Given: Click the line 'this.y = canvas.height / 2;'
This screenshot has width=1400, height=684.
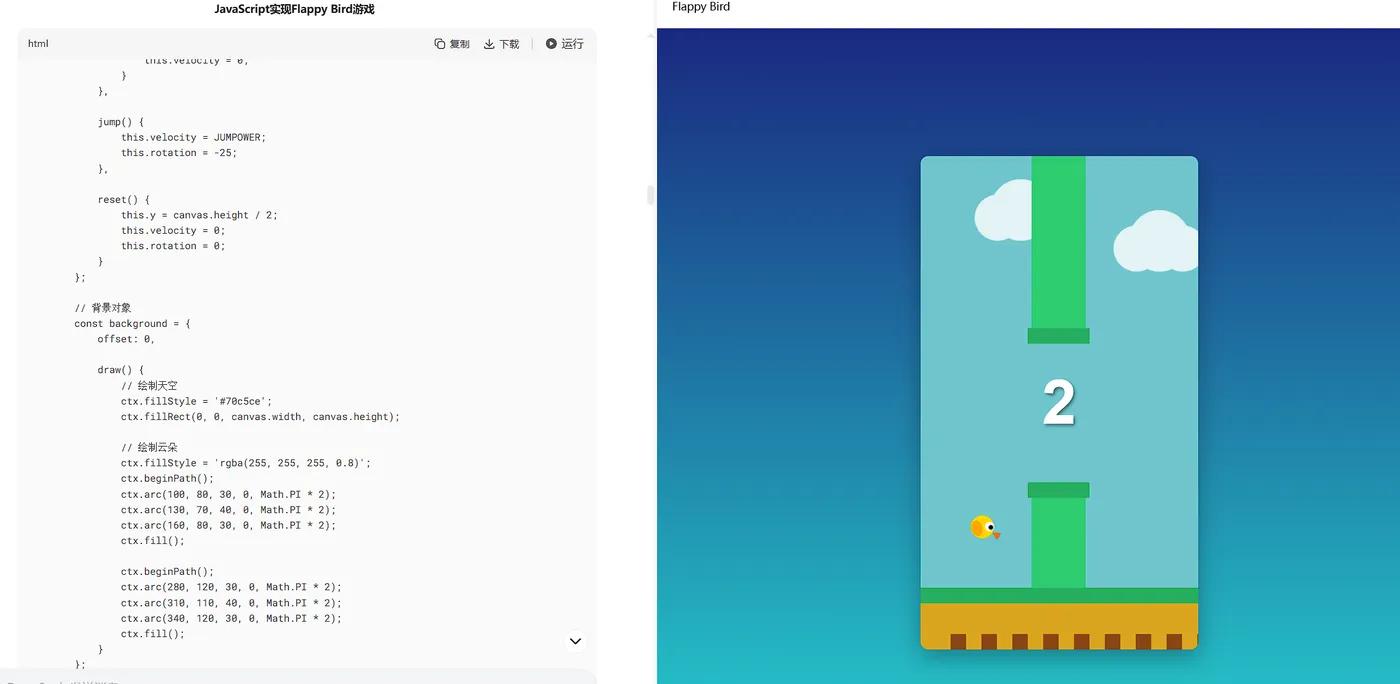Looking at the screenshot, I should click(x=200, y=215).
